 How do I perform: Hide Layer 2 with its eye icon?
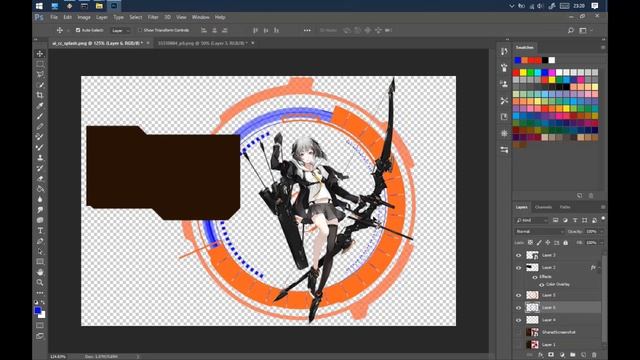tap(518, 268)
